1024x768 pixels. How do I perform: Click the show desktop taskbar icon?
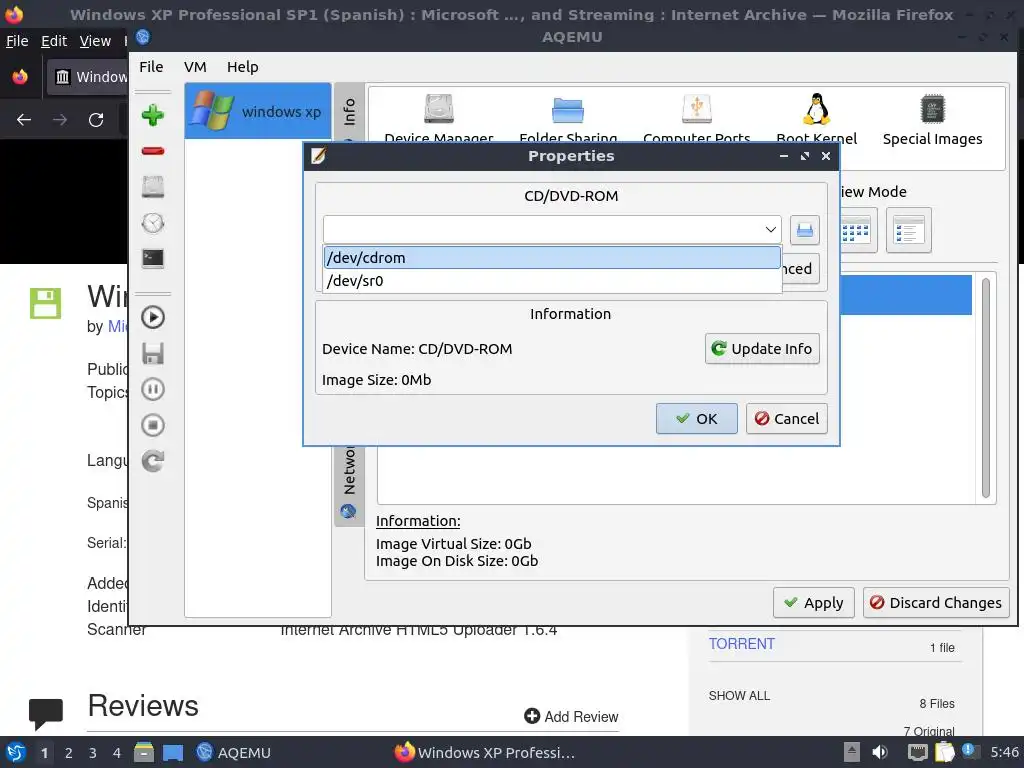[x=173, y=752]
